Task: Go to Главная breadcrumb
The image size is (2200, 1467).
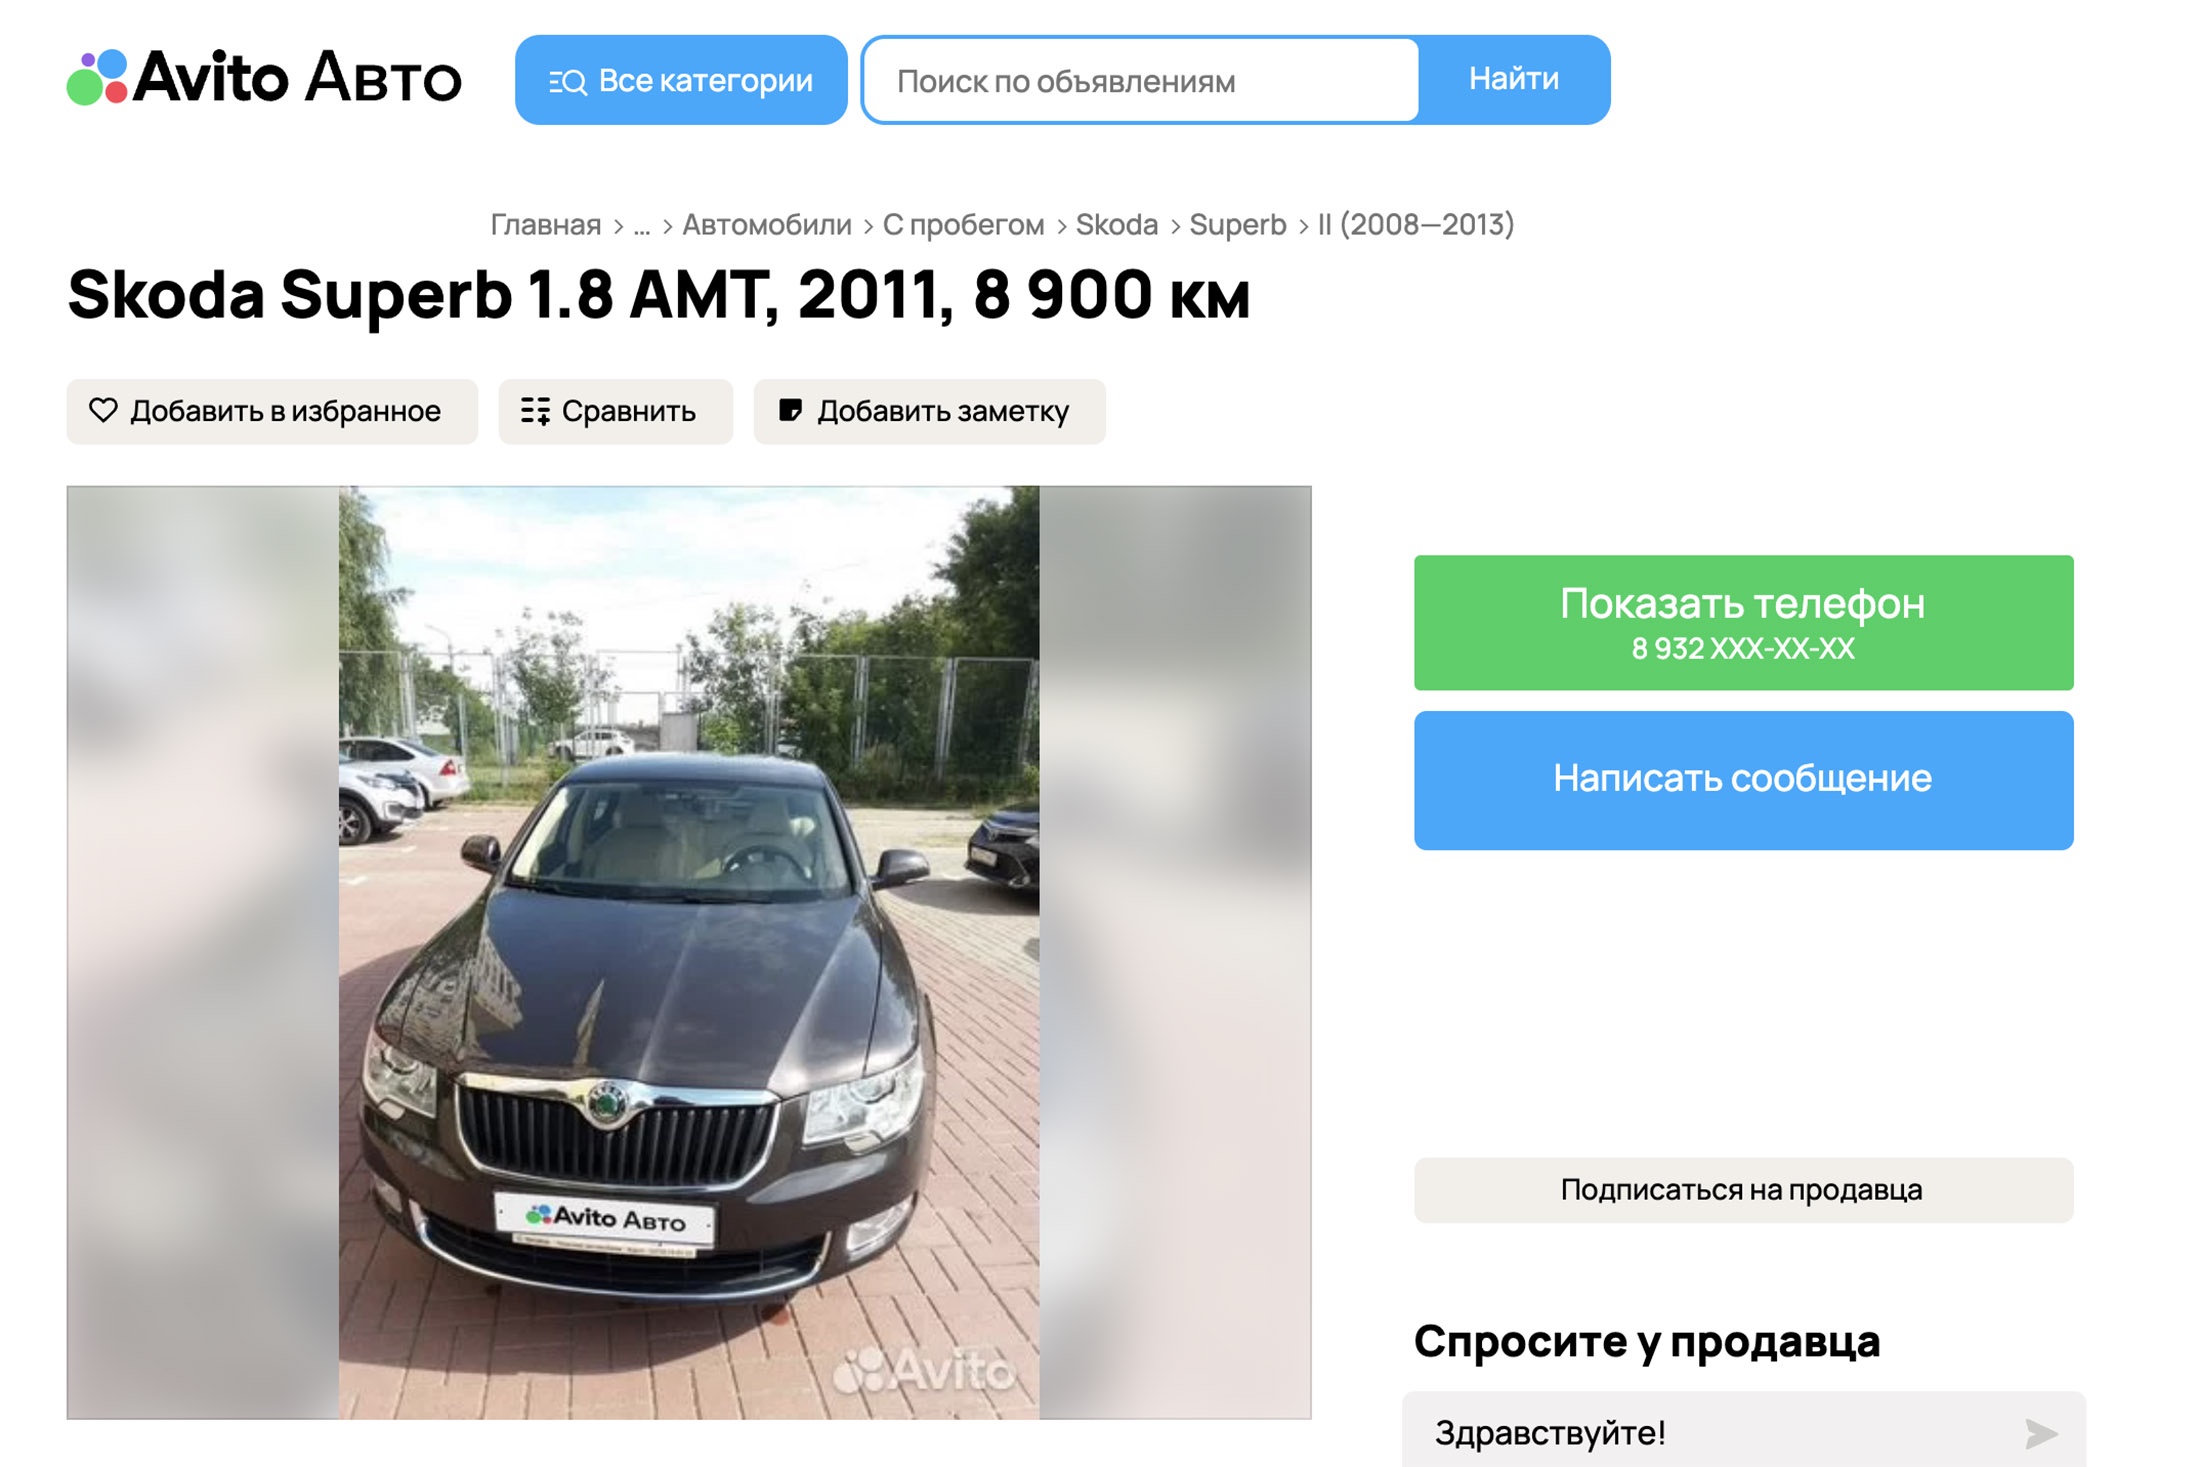Action: (545, 225)
